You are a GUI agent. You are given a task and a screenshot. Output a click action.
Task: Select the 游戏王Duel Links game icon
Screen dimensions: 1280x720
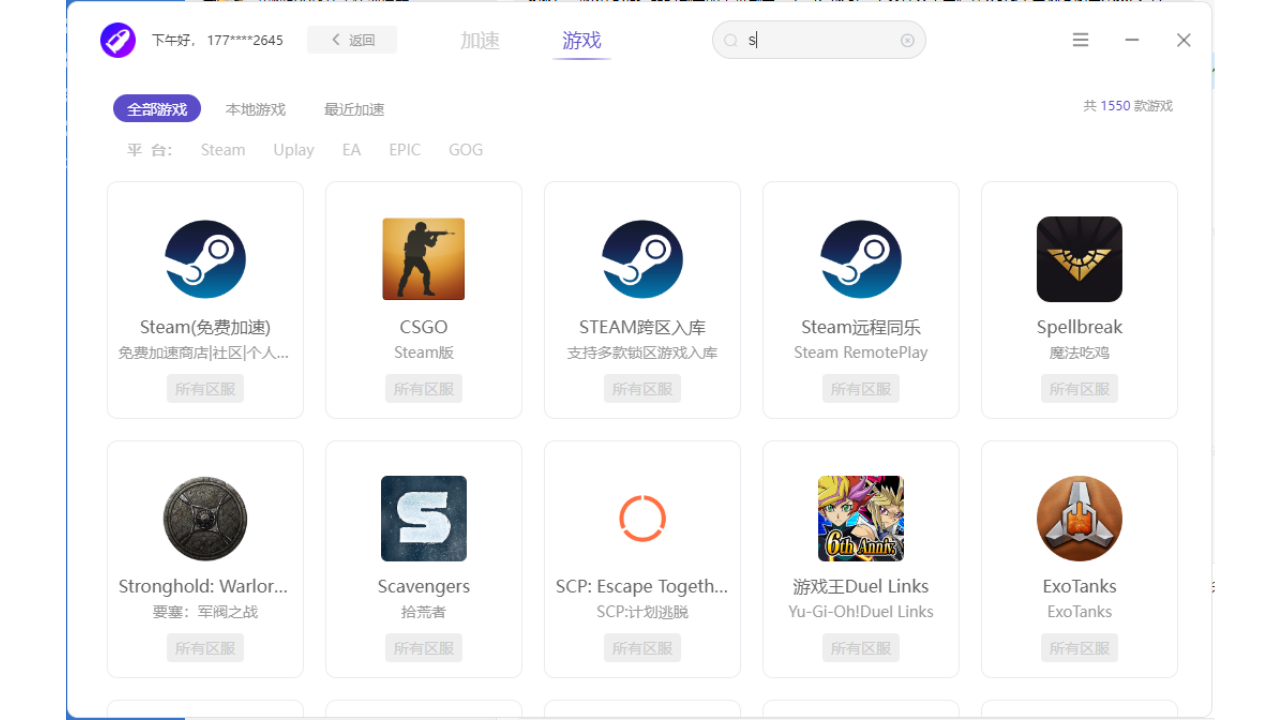[860, 518]
